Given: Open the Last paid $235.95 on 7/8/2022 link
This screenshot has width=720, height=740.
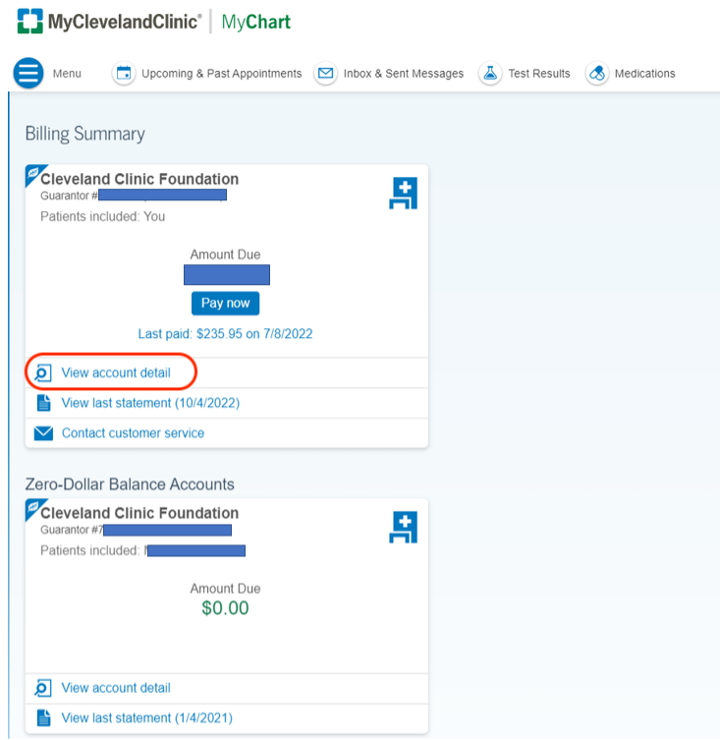Looking at the screenshot, I should [225, 334].
